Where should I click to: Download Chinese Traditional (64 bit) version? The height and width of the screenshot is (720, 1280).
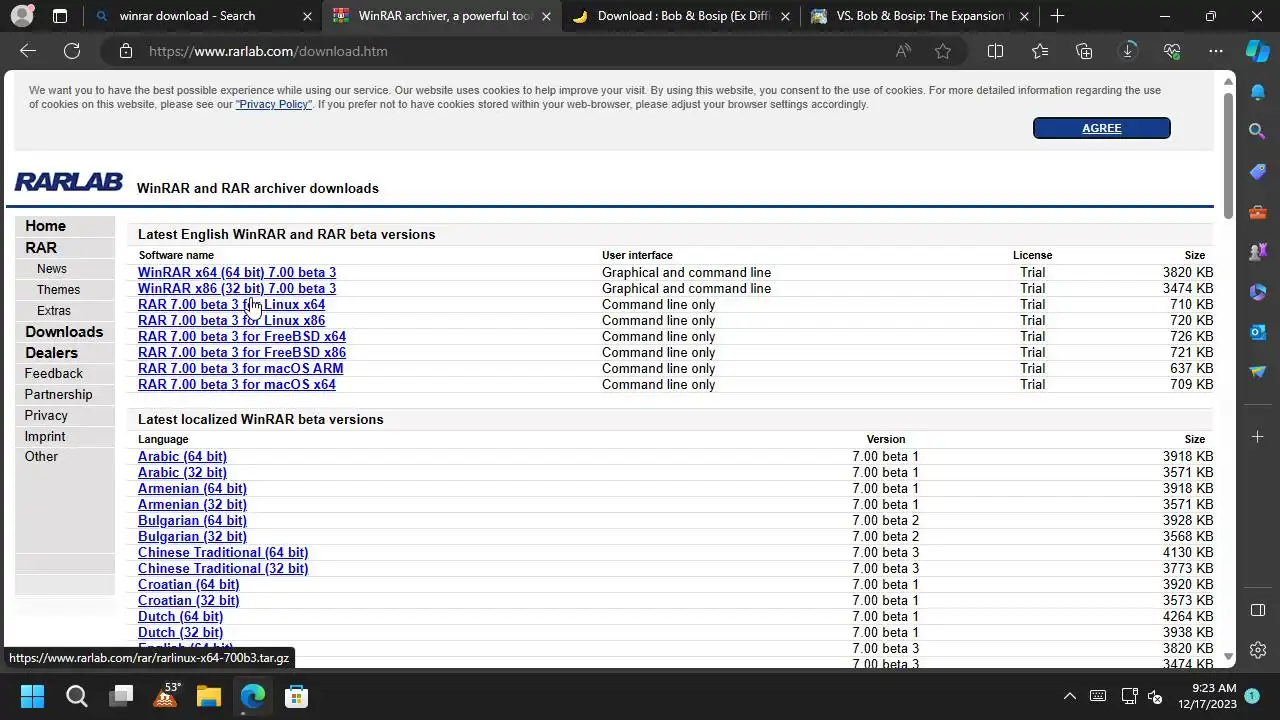pyautogui.click(x=223, y=552)
